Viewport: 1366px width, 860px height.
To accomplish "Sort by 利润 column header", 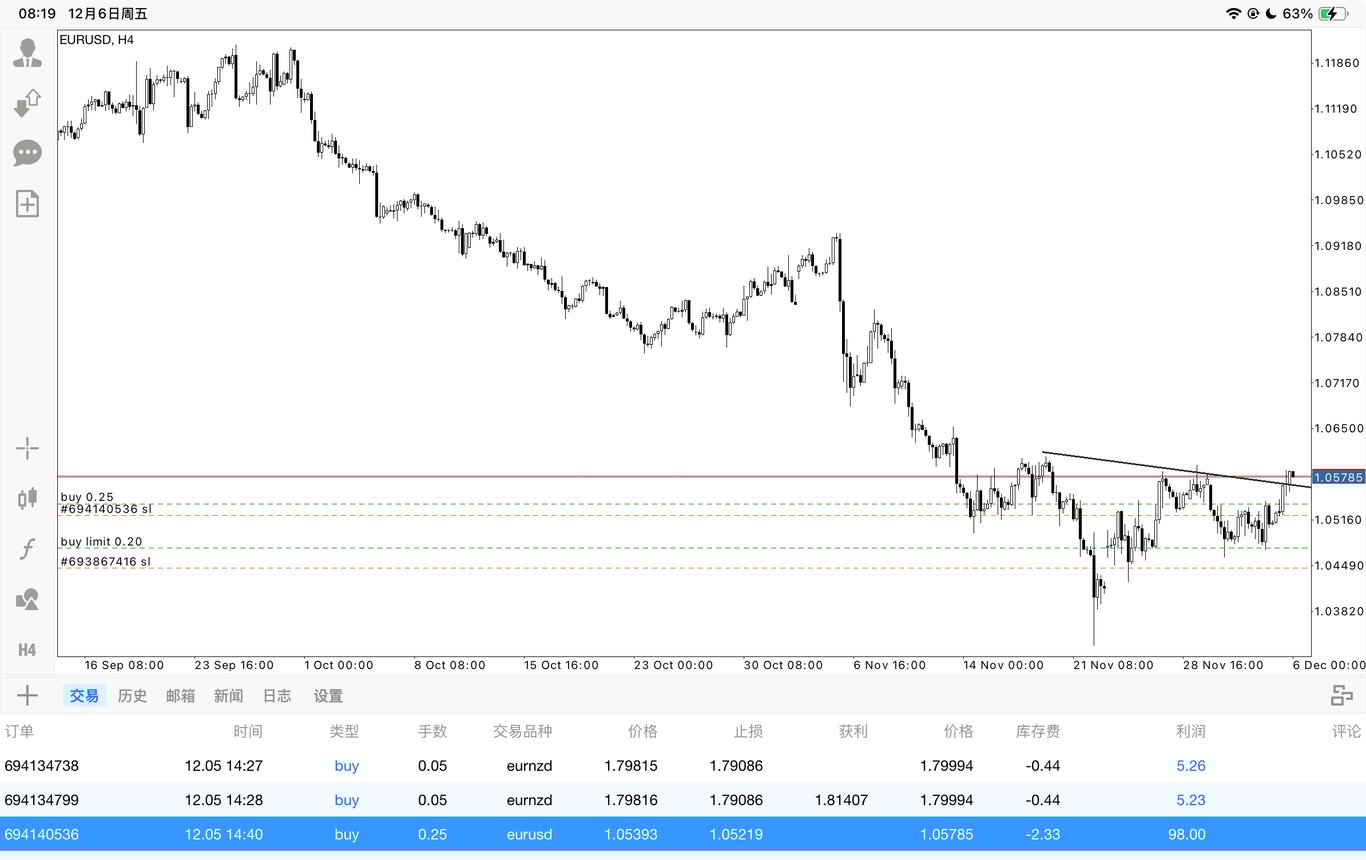I will [1190, 731].
